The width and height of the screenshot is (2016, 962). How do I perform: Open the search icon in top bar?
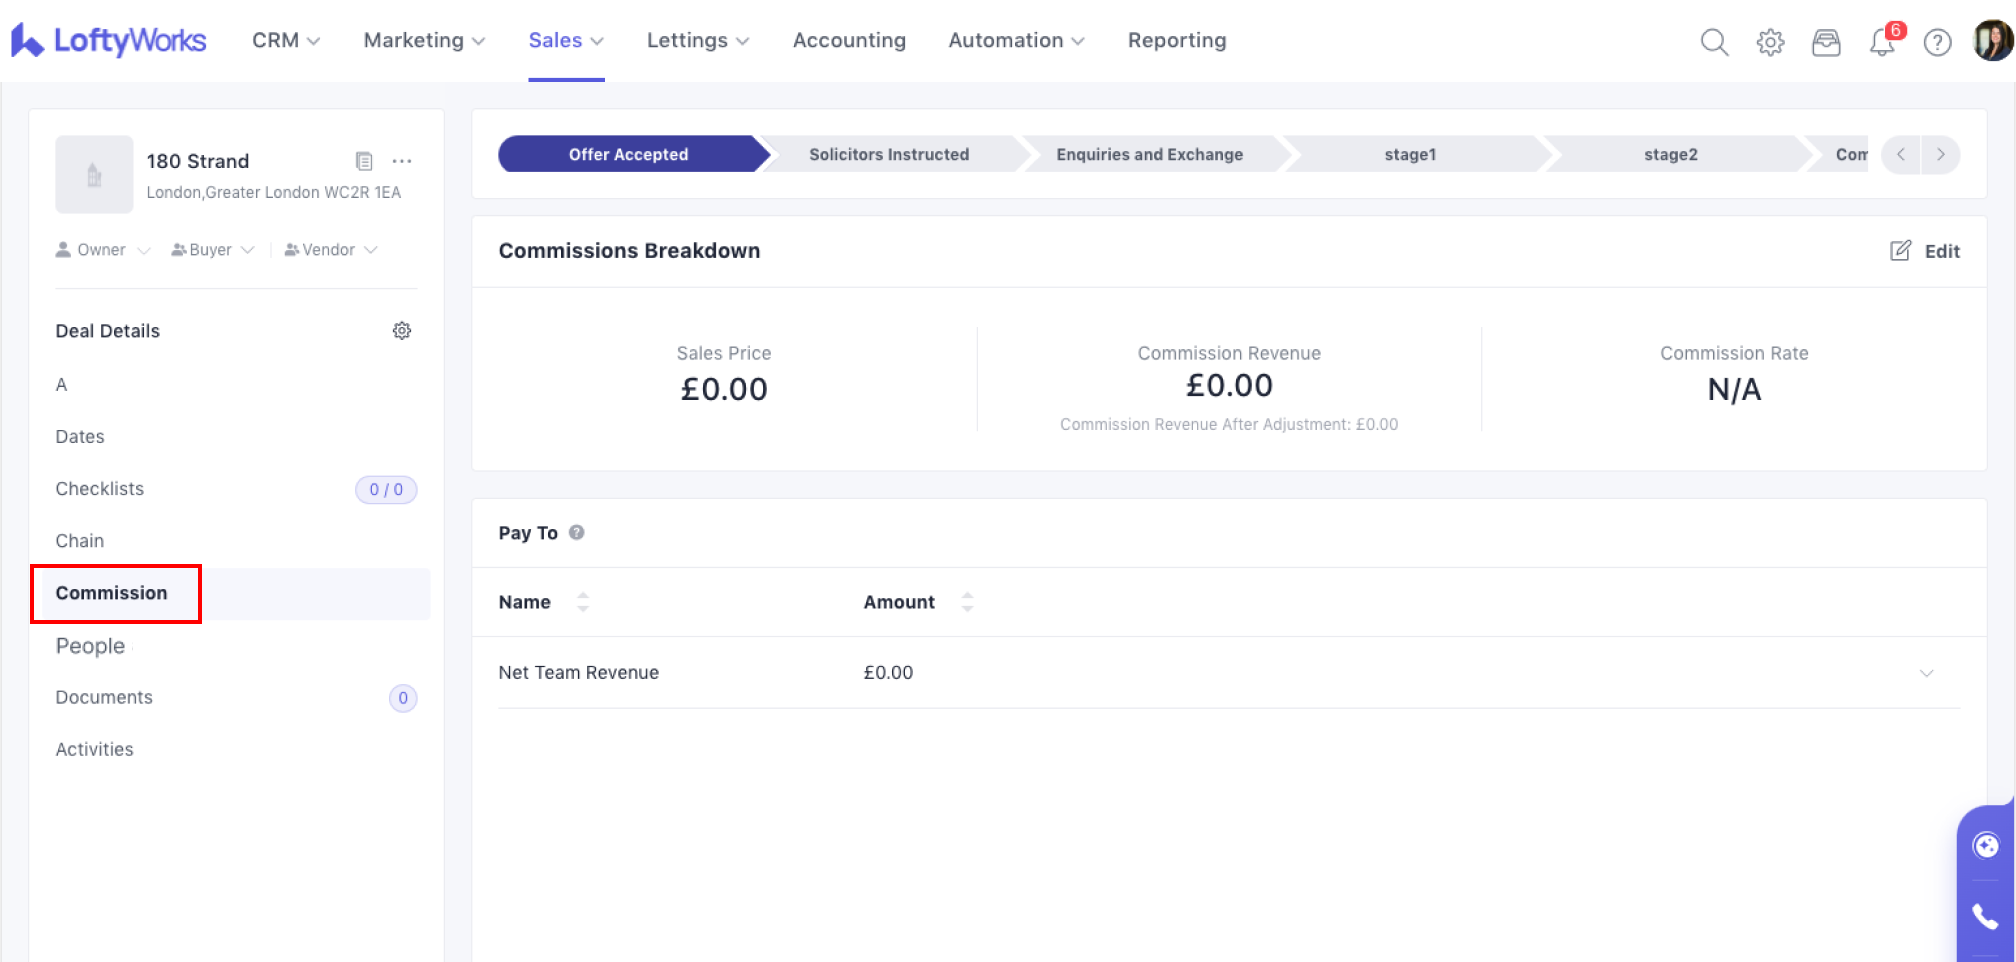tap(1714, 42)
